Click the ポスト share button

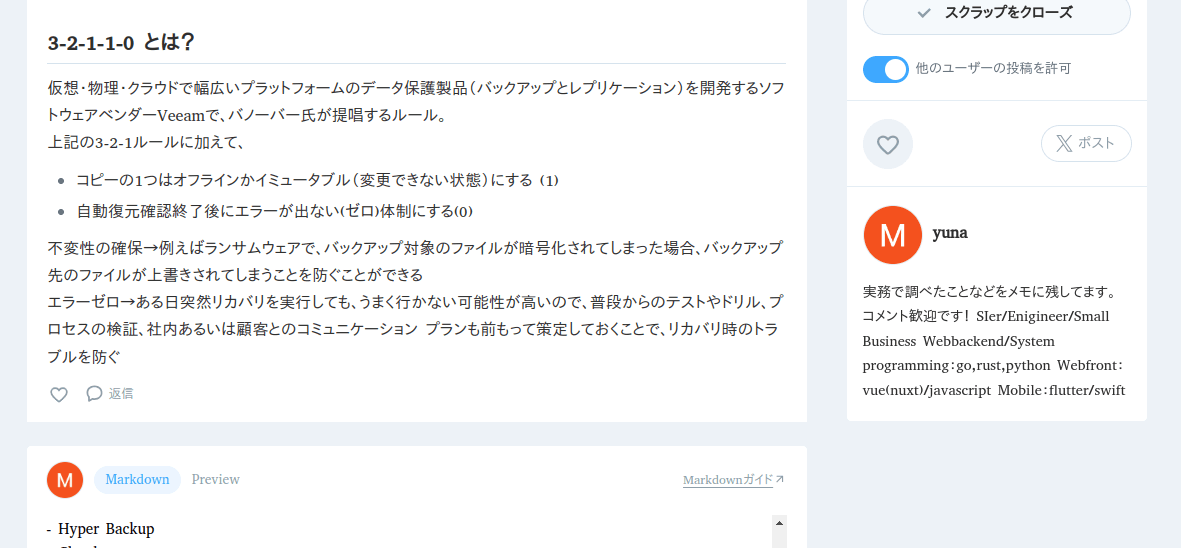click(x=1086, y=143)
